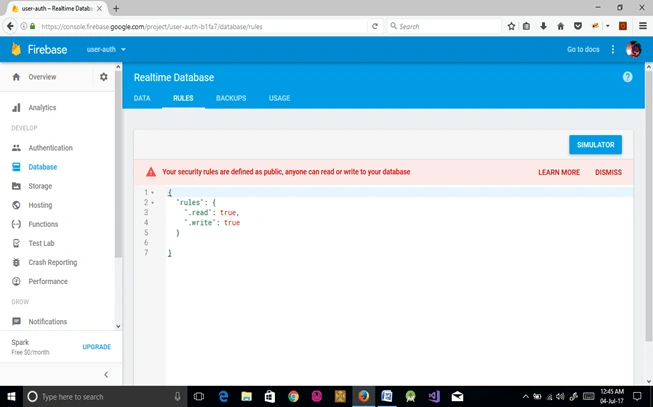Switch to the RULES tab

click(183, 98)
